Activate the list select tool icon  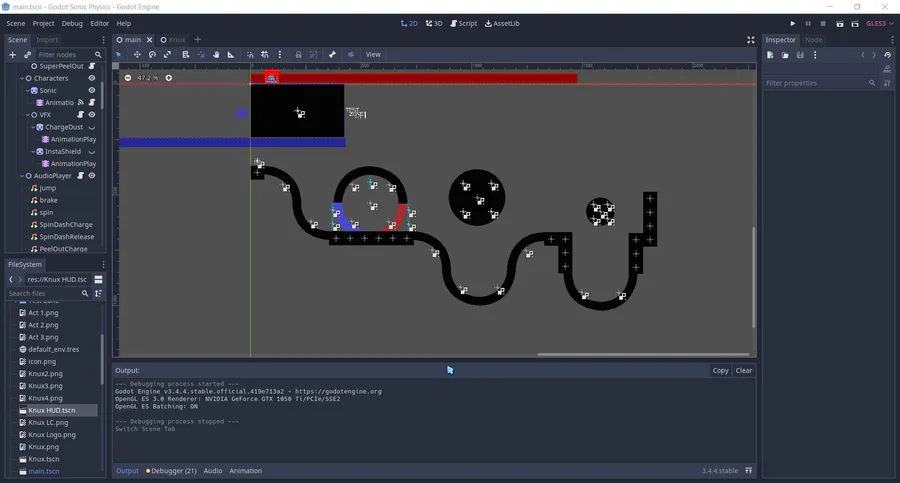tap(185, 55)
